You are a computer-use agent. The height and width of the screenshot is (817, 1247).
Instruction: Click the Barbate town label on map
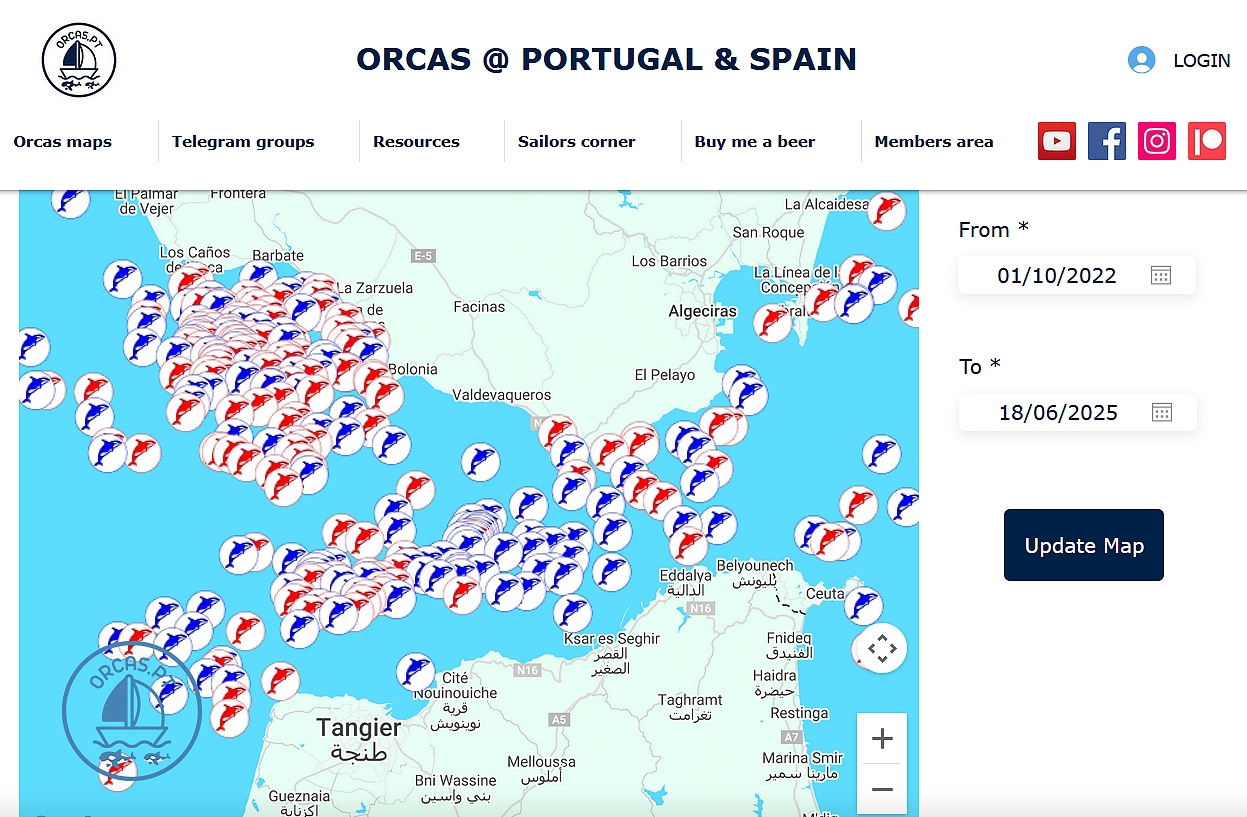tap(278, 255)
